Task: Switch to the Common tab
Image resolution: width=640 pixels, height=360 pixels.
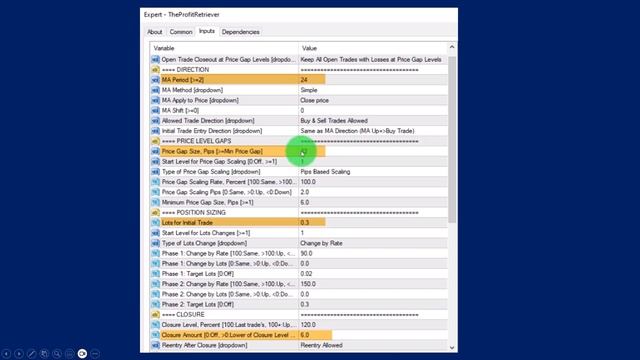Action: tap(181, 32)
